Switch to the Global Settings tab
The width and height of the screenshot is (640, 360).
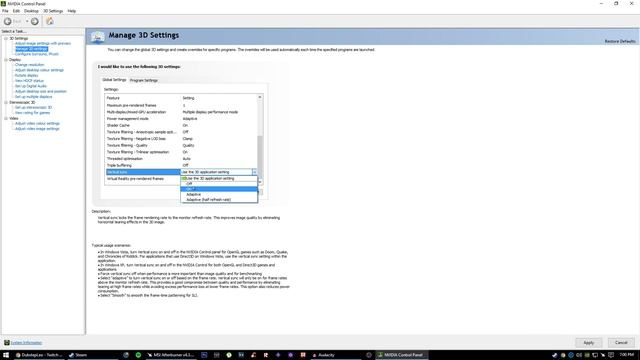click(114, 80)
